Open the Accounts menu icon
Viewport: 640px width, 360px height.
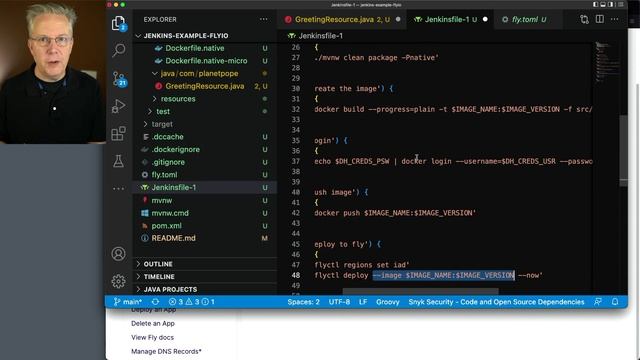pos(118,254)
